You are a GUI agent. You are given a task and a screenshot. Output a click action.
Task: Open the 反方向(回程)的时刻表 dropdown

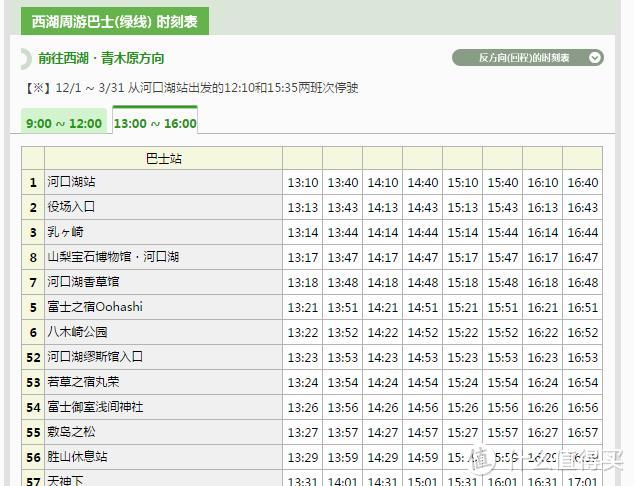point(527,58)
